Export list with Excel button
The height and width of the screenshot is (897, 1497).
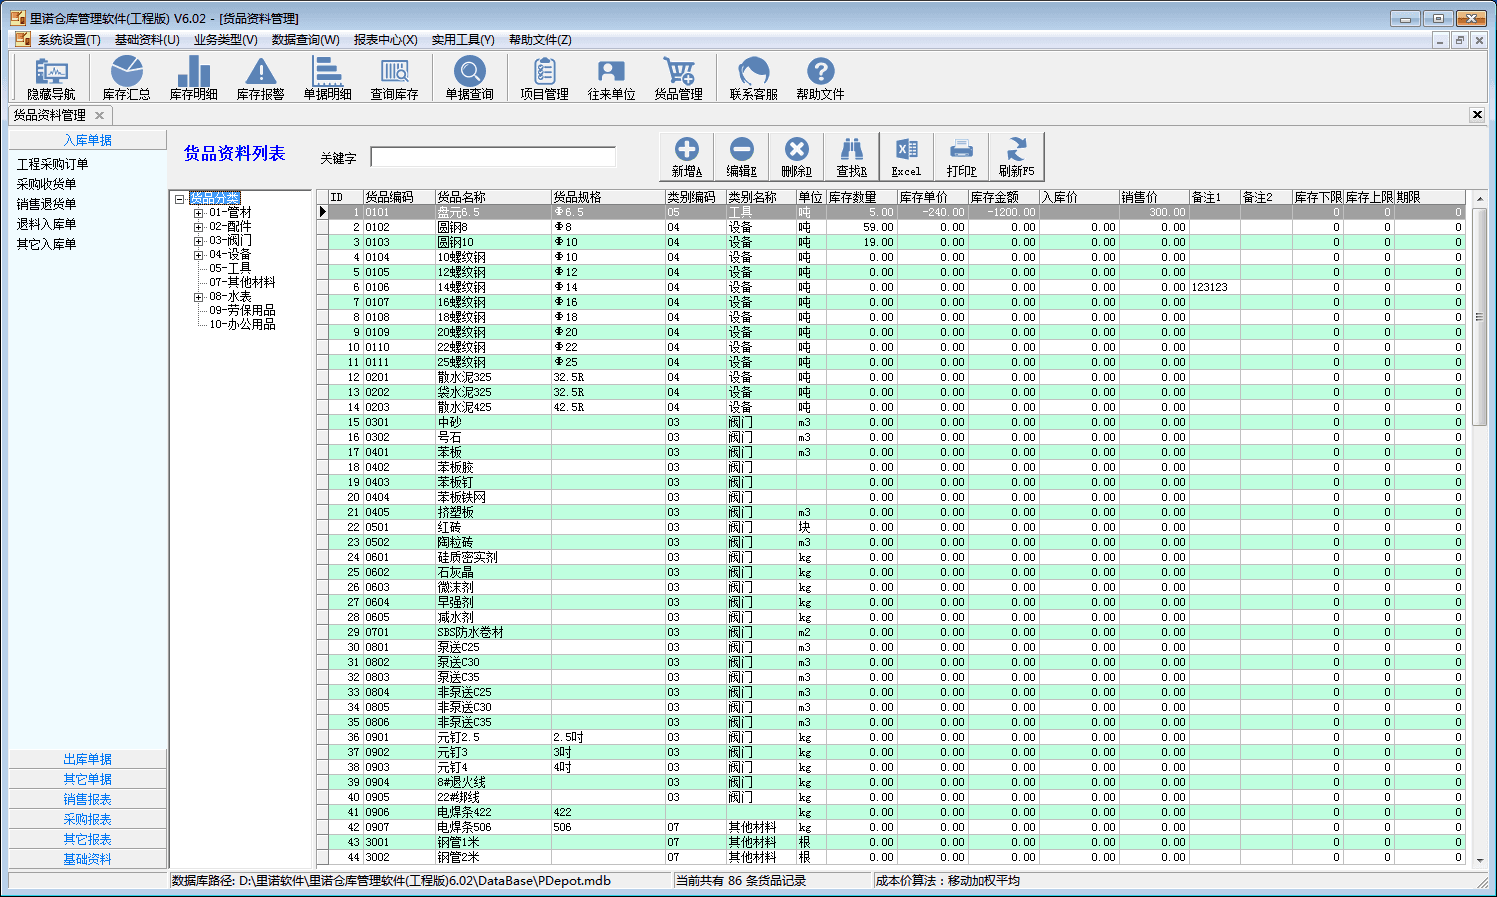pyautogui.click(x=906, y=157)
